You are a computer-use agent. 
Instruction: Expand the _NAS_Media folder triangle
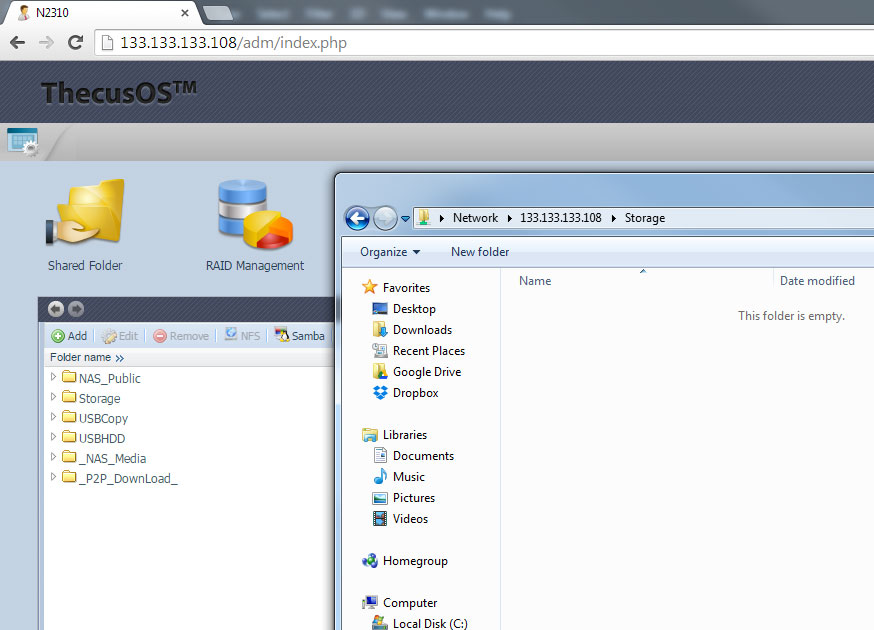(54, 457)
